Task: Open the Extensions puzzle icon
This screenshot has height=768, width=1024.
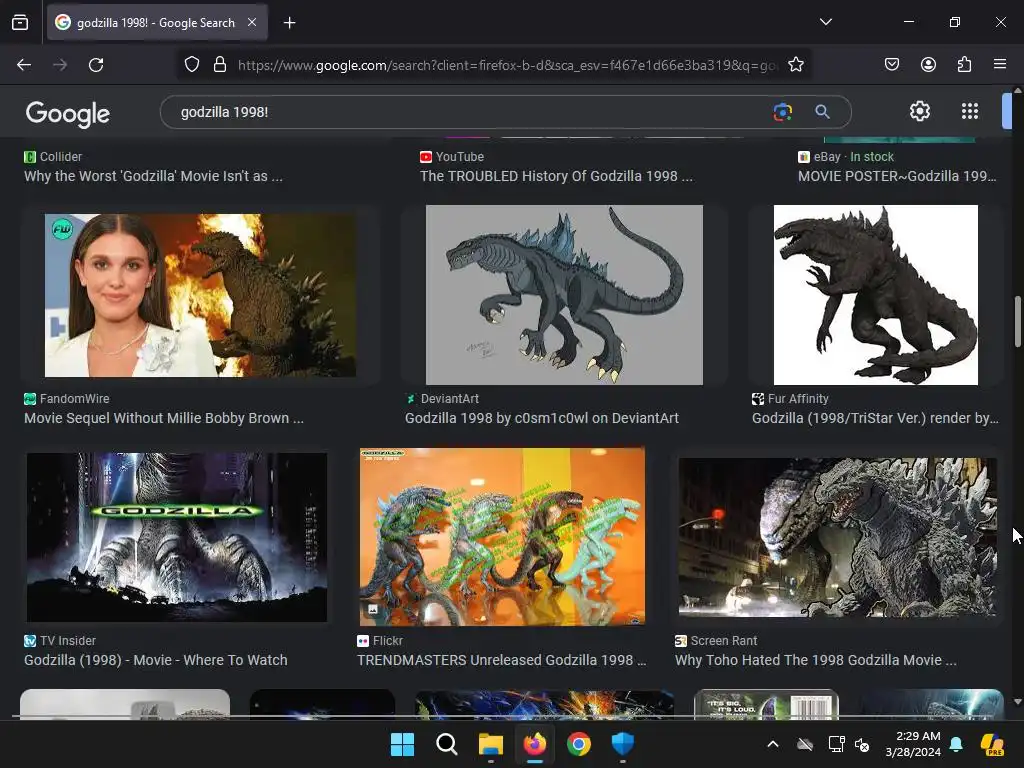Action: (x=964, y=64)
